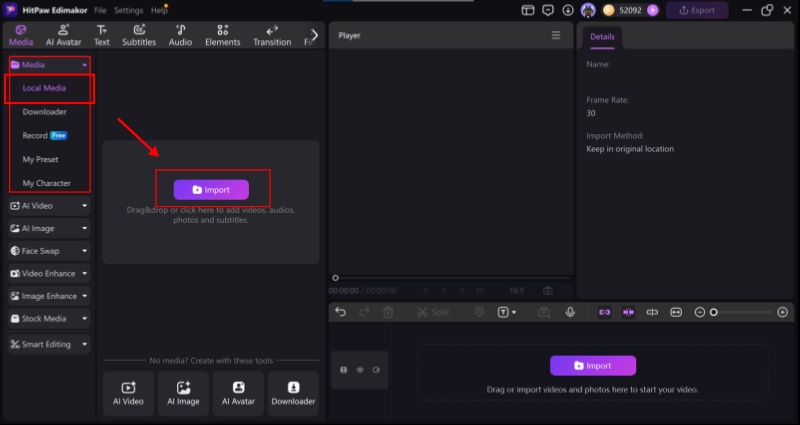The image size is (800, 425).
Task: Delete the selected clip with trash icon
Action: click(x=388, y=312)
